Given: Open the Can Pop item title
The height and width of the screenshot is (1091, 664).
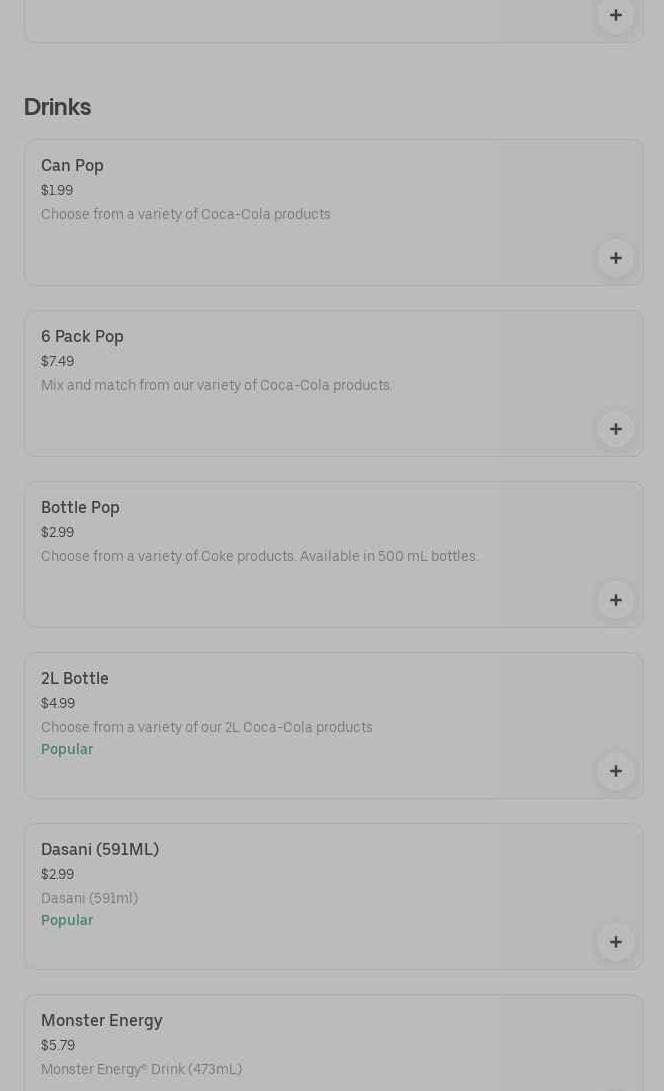Looking at the screenshot, I should tap(72, 166).
